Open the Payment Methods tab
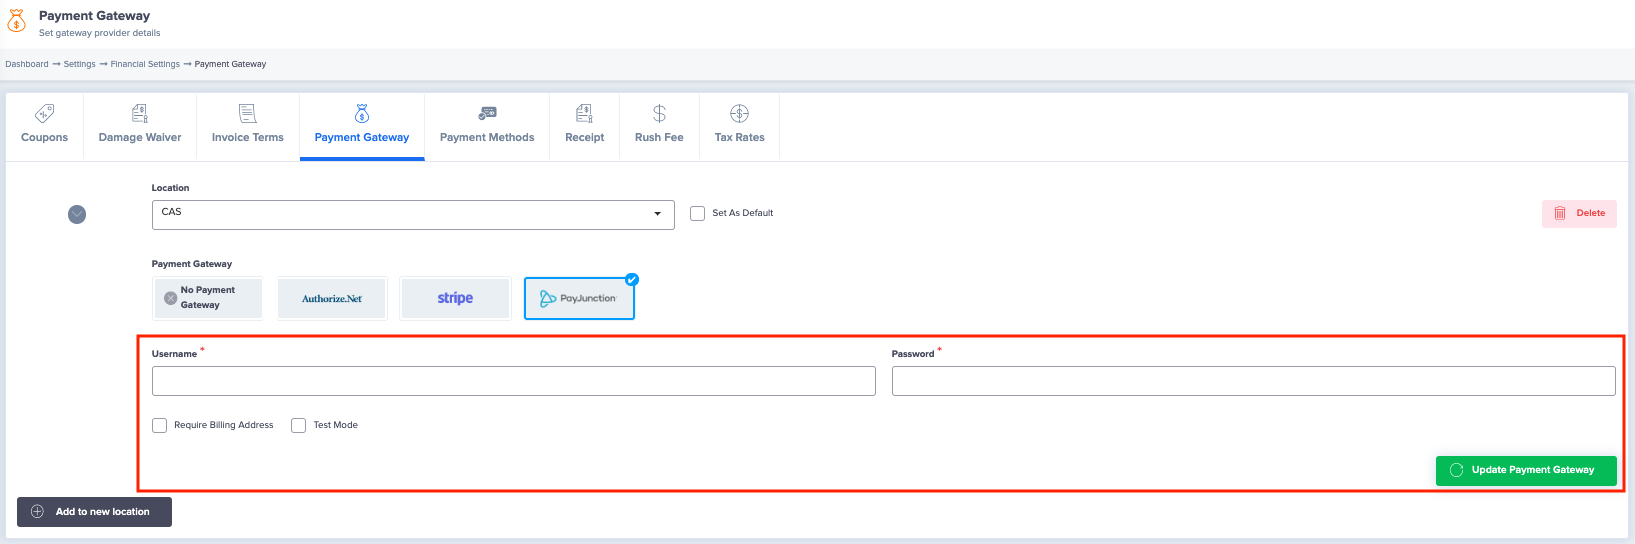The image size is (1635, 544). 487,126
